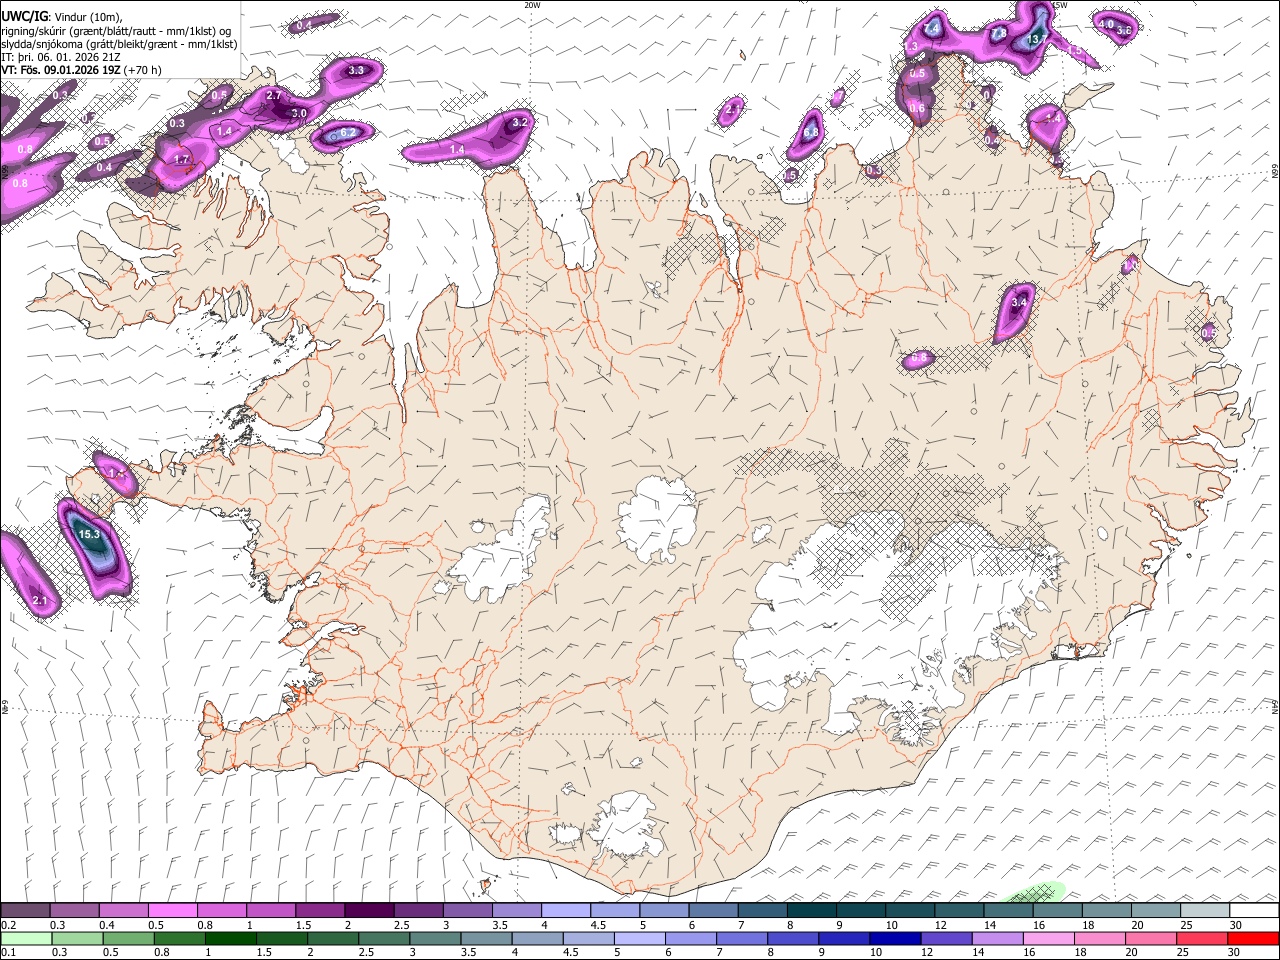The width and height of the screenshot is (1280, 960).
Task: Click the rigning/skúrir legend description line
Action: pyautogui.click(x=116, y=31)
